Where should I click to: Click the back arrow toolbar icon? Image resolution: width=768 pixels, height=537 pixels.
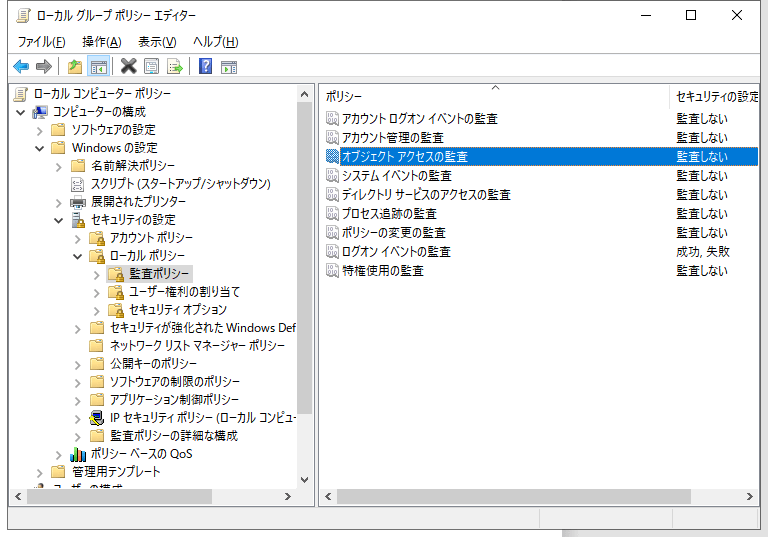click(20, 67)
